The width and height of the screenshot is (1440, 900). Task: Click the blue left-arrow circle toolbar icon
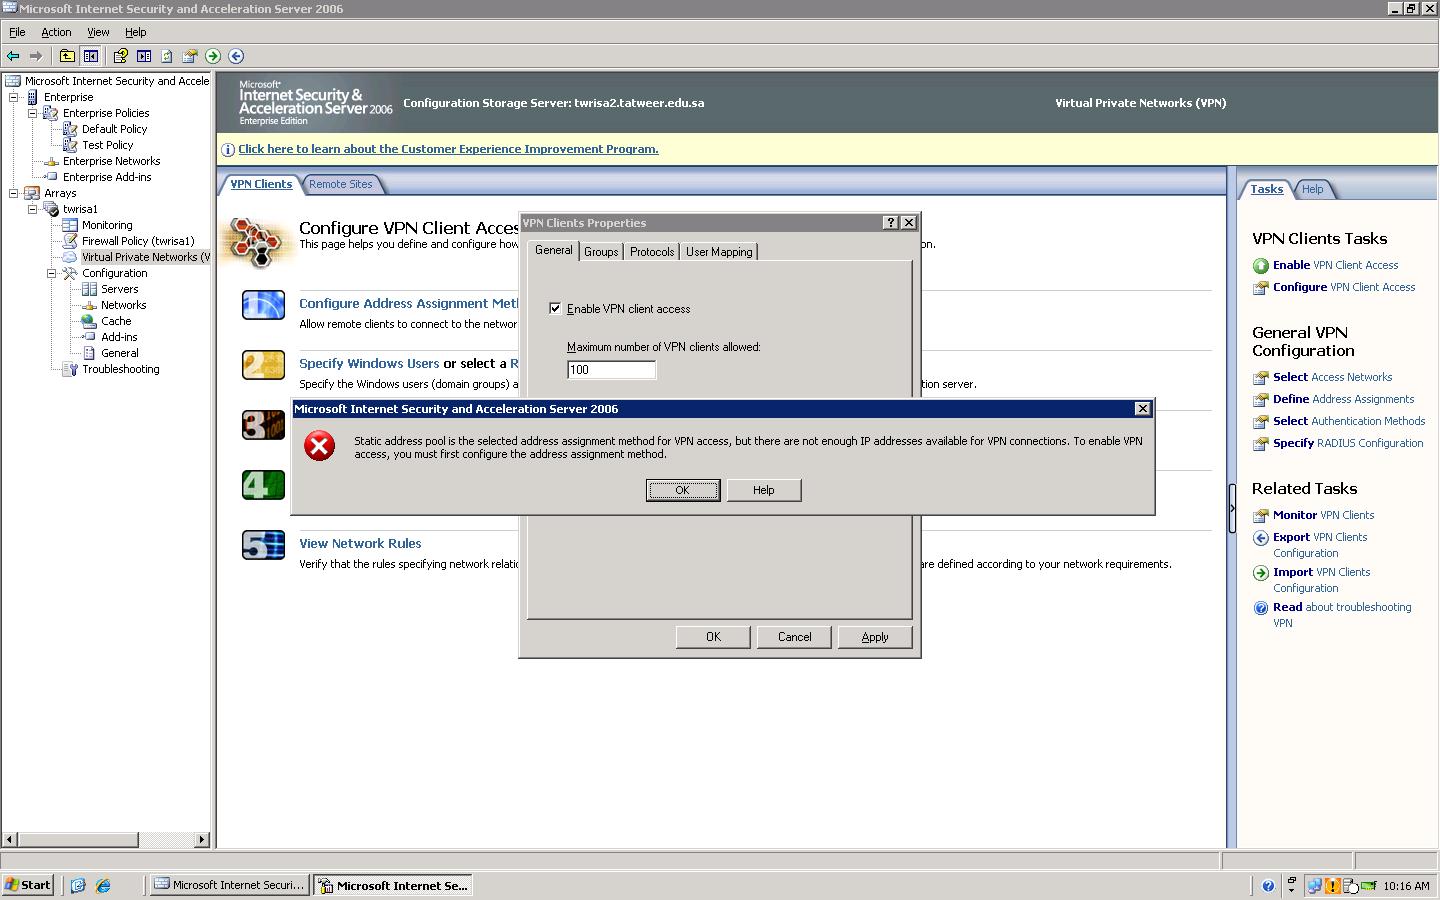[x=236, y=56]
